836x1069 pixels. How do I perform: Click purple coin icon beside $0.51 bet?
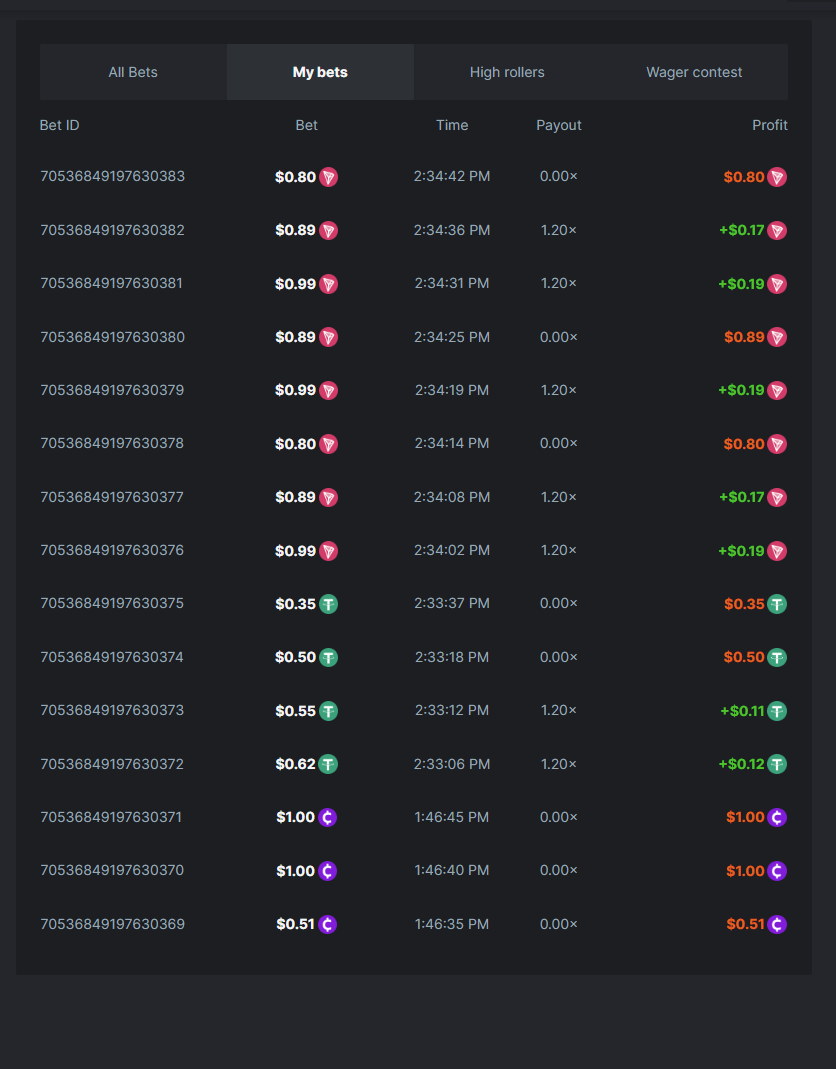[x=327, y=924]
